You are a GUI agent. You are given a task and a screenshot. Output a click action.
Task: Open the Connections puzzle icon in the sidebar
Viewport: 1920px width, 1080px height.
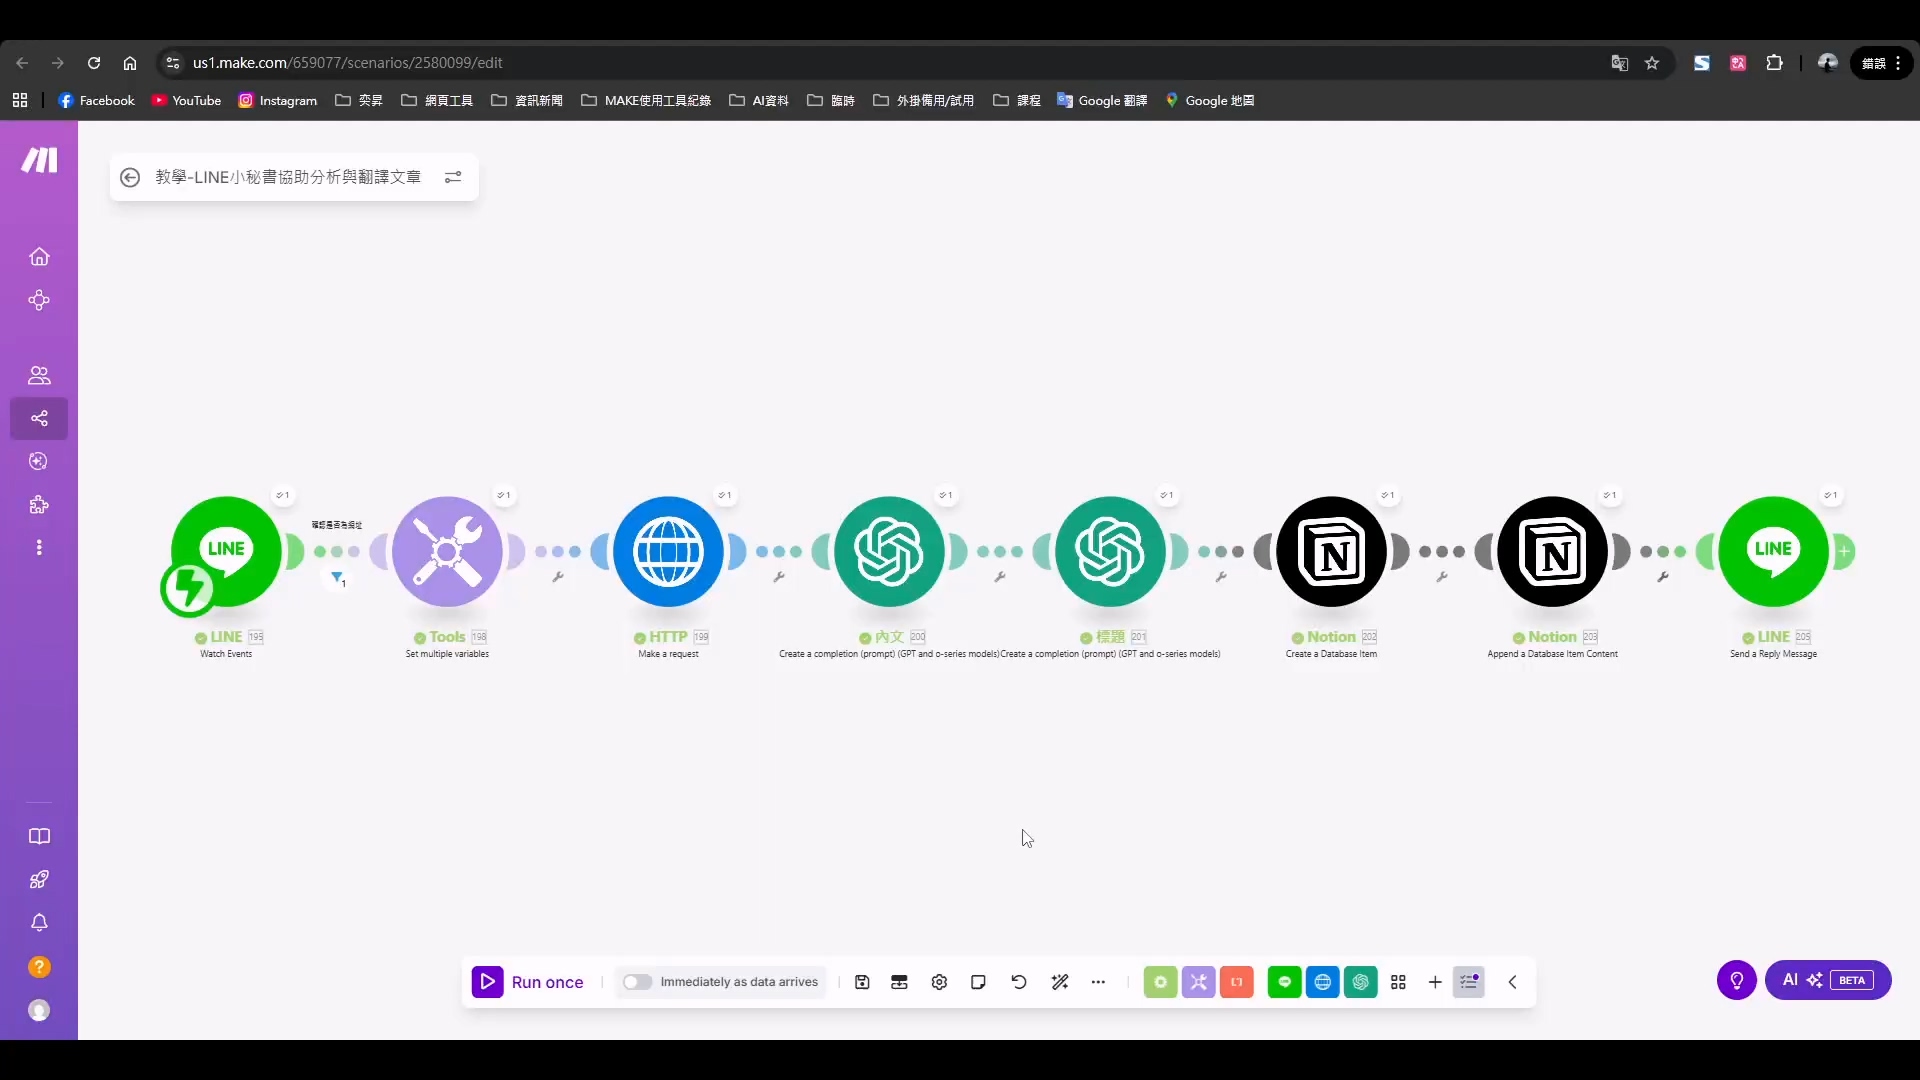(x=39, y=505)
